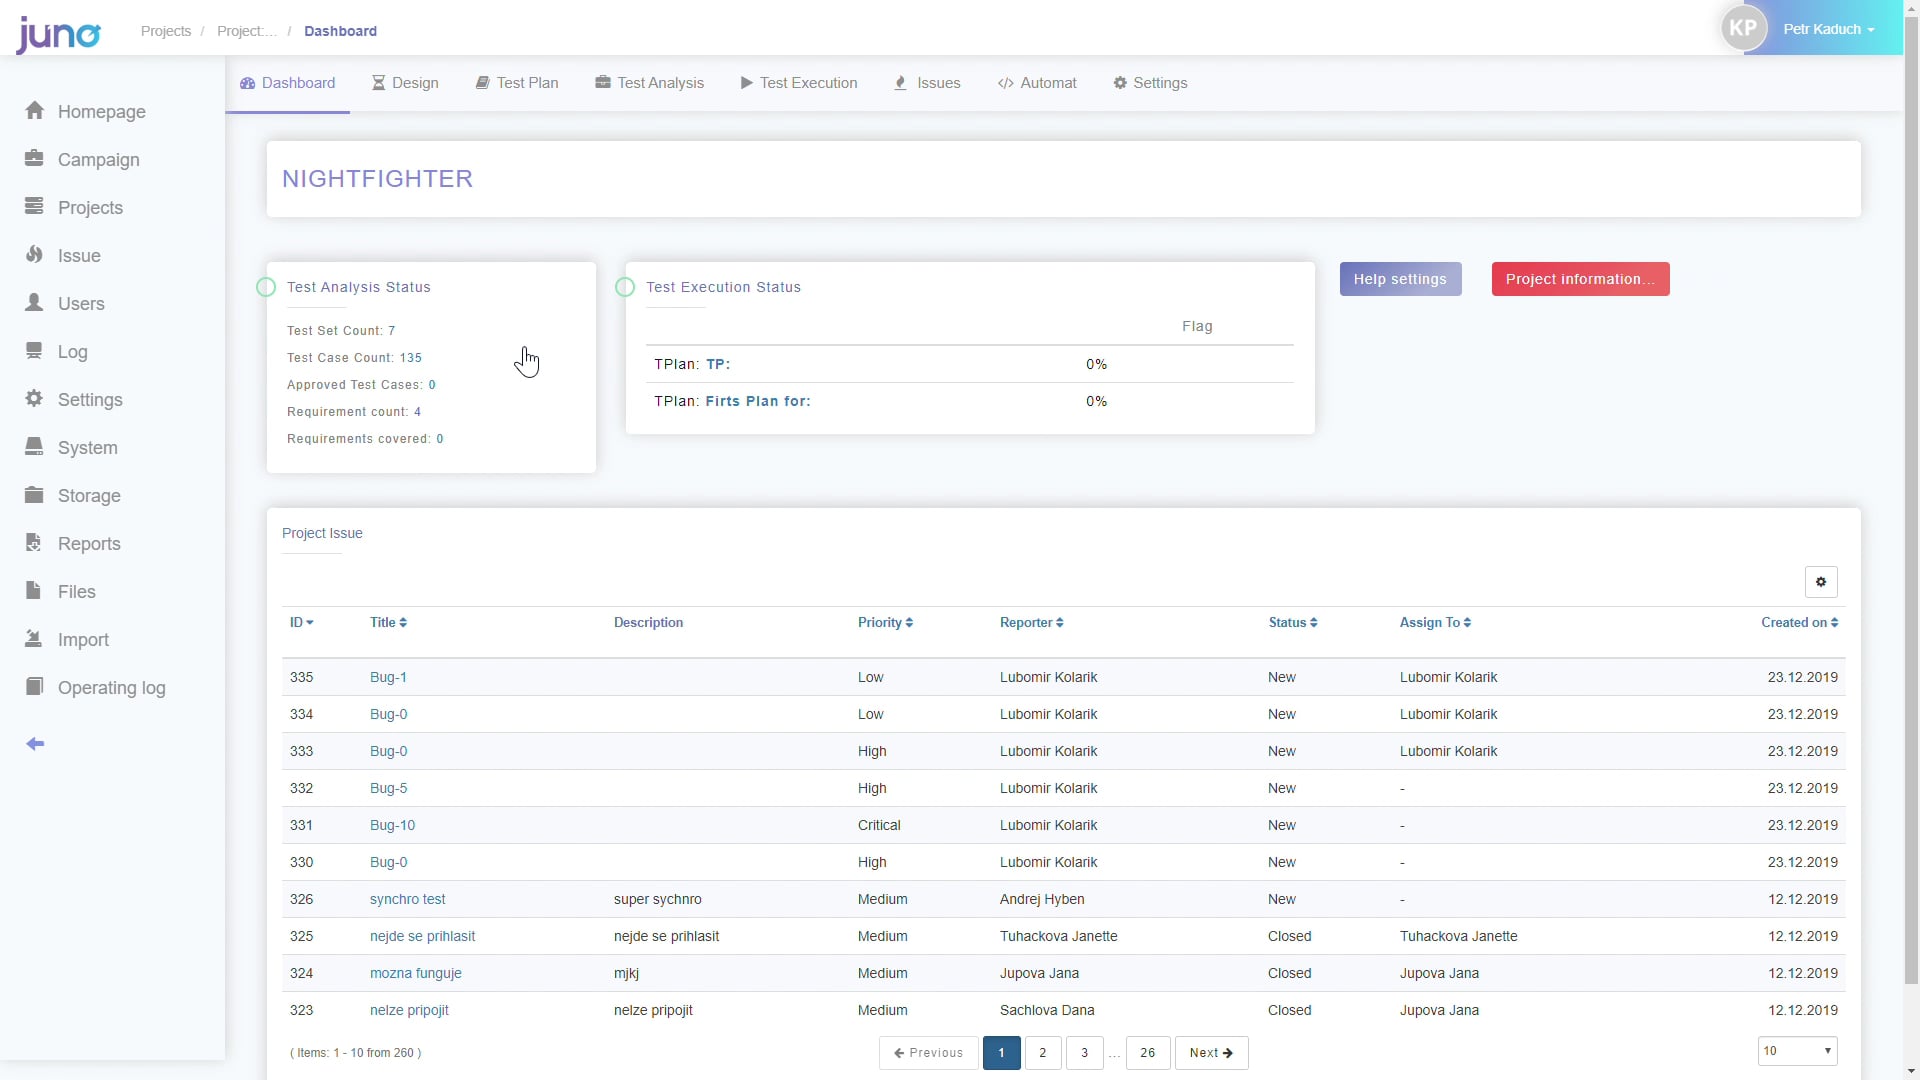Click the Projects sidebar icon
Screen dimensions: 1920x1080
tap(35, 207)
